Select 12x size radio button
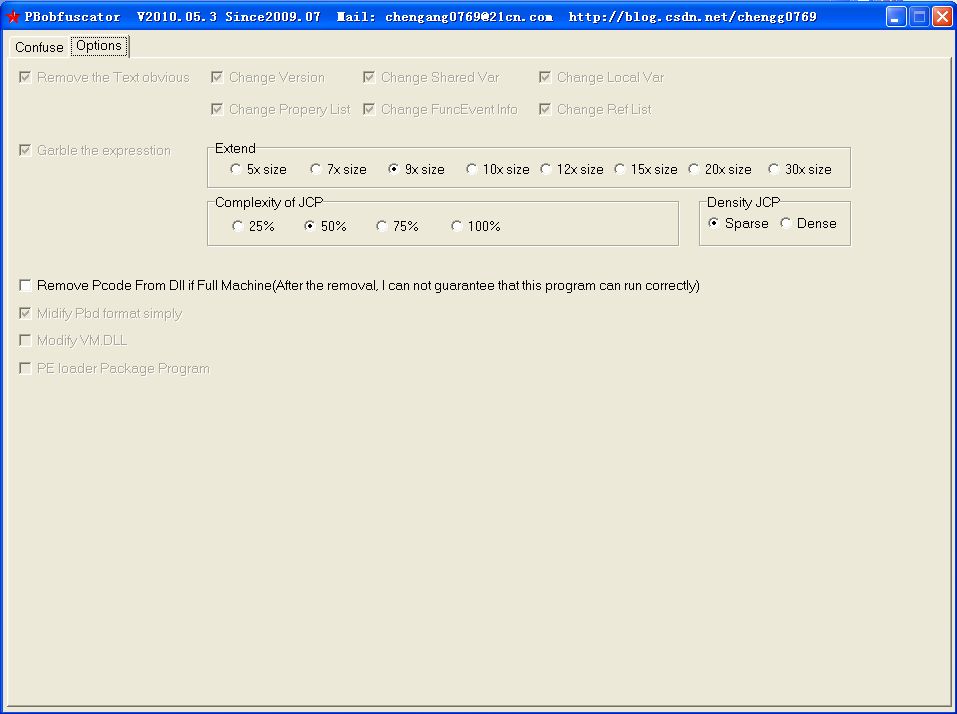 tap(546, 169)
